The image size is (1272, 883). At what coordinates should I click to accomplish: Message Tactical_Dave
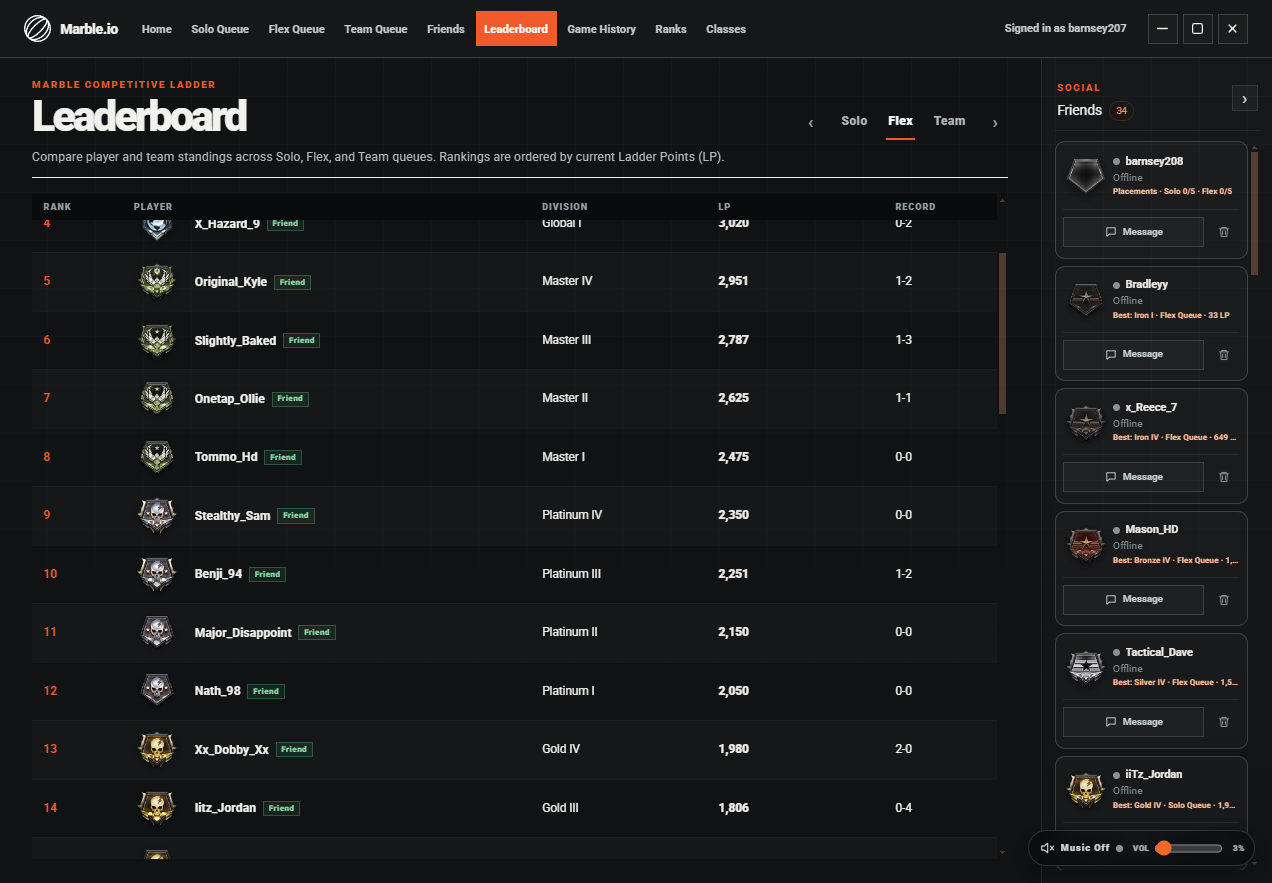point(1133,722)
